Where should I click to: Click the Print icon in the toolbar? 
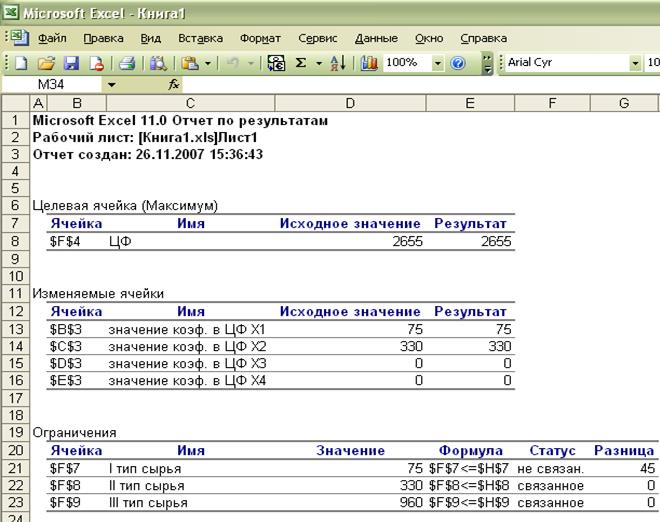[127, 63]
